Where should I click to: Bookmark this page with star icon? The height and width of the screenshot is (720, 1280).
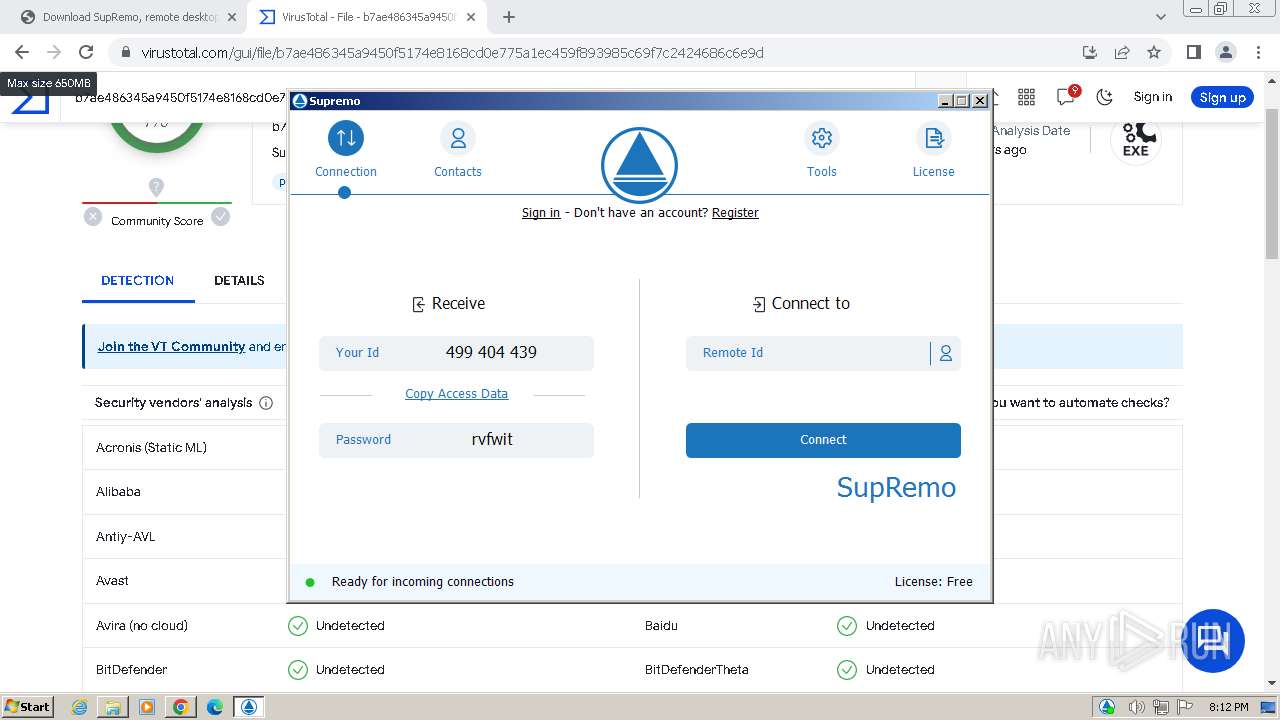point(1154,52)
